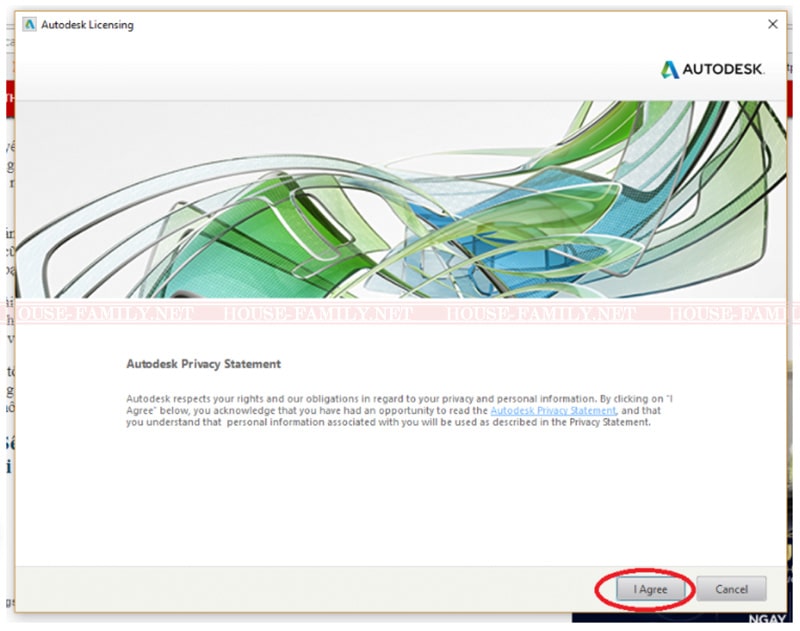Open the Autodesk Privacy Statement link

tap(553, 411)
